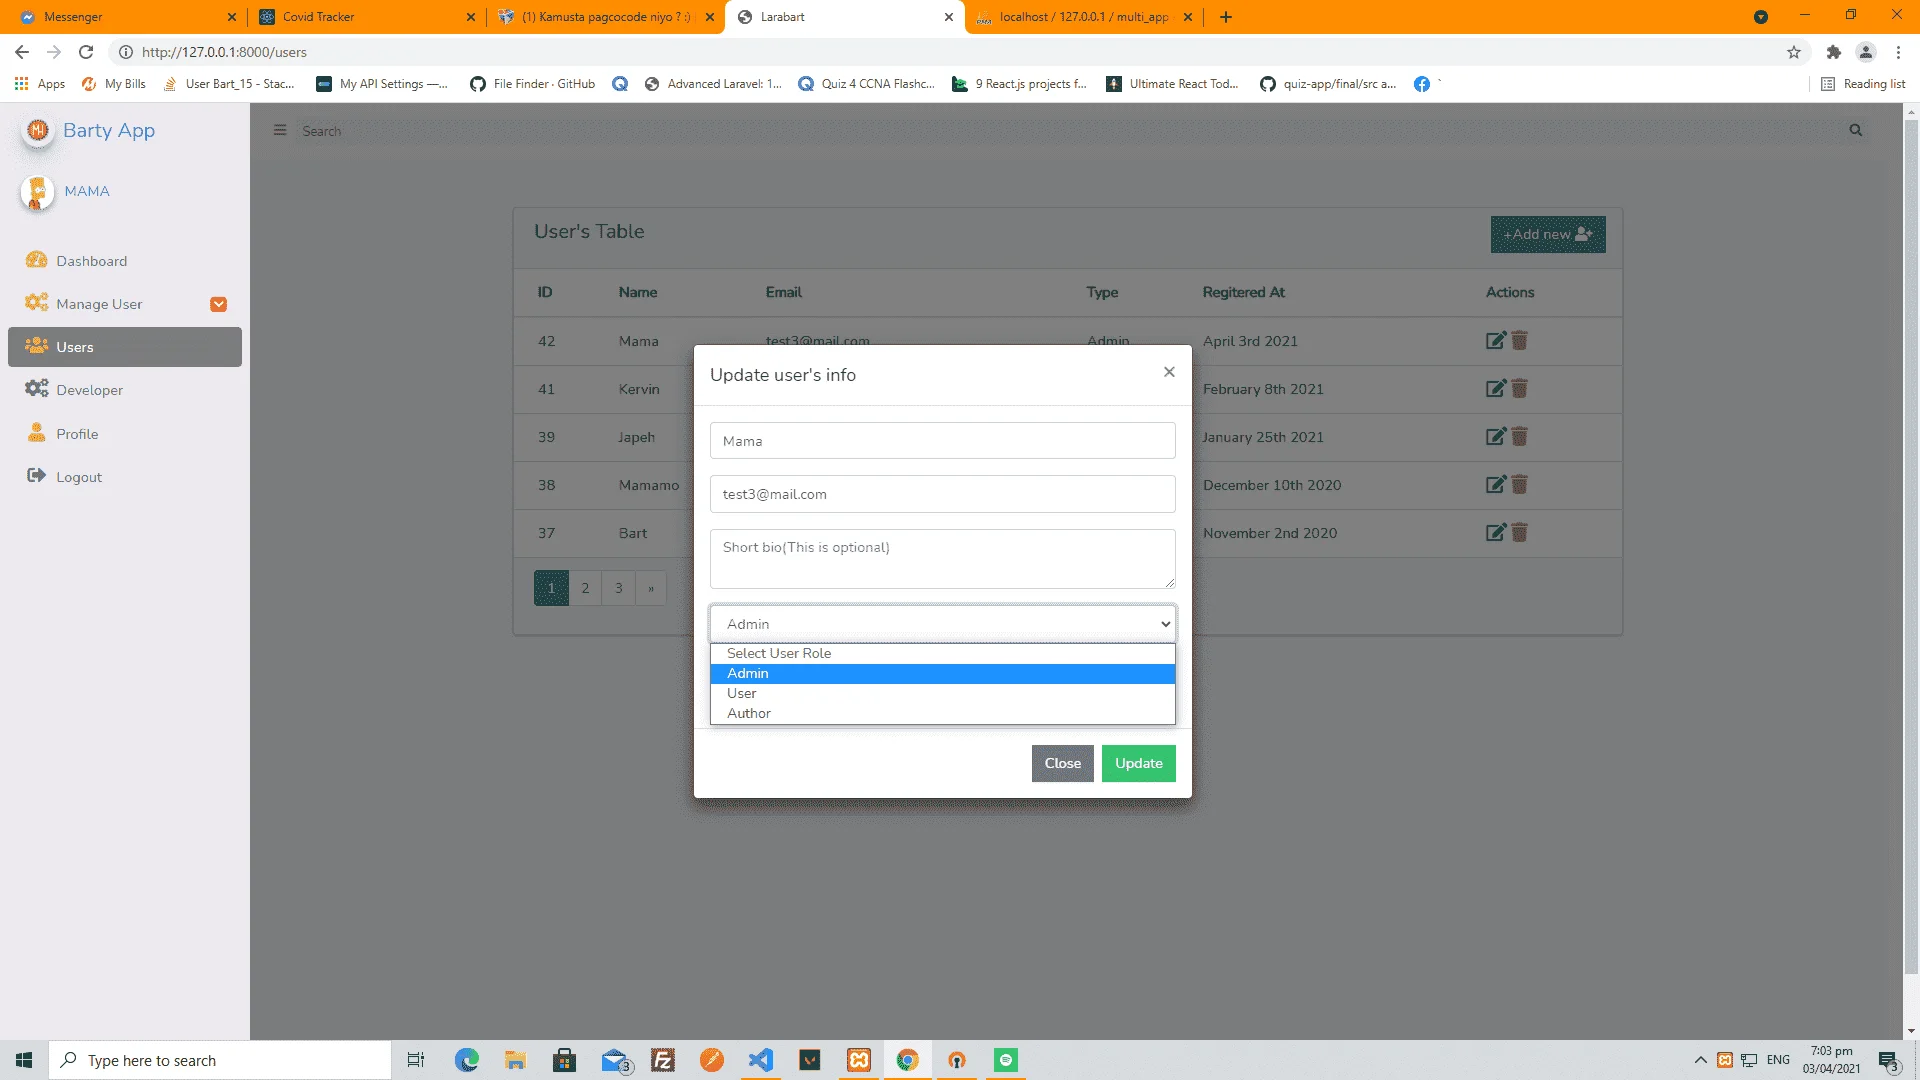Edit user Mamamo with the pencil icon
The width and height of the screenshot is (1920, 1080).
(x=1495, y=485)
